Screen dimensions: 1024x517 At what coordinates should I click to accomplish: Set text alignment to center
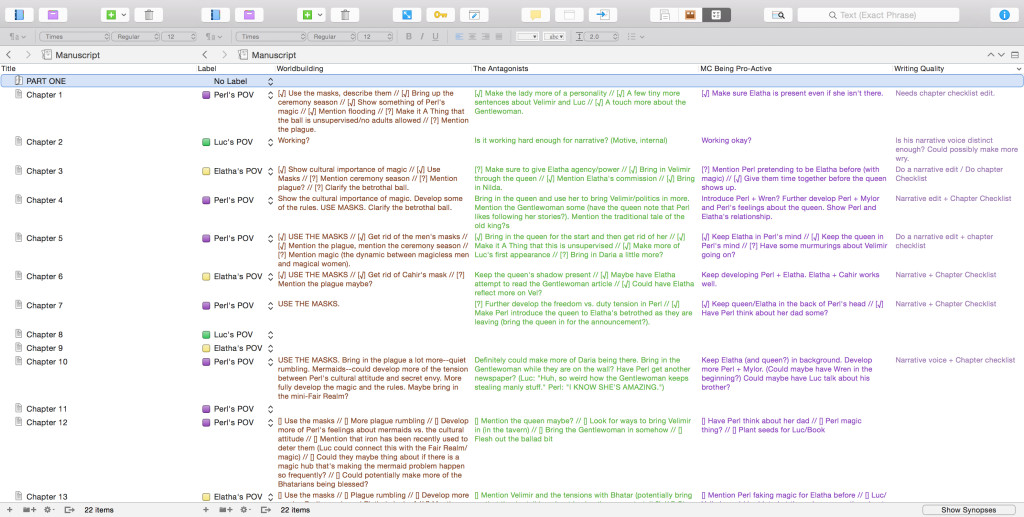coord(472,37)
